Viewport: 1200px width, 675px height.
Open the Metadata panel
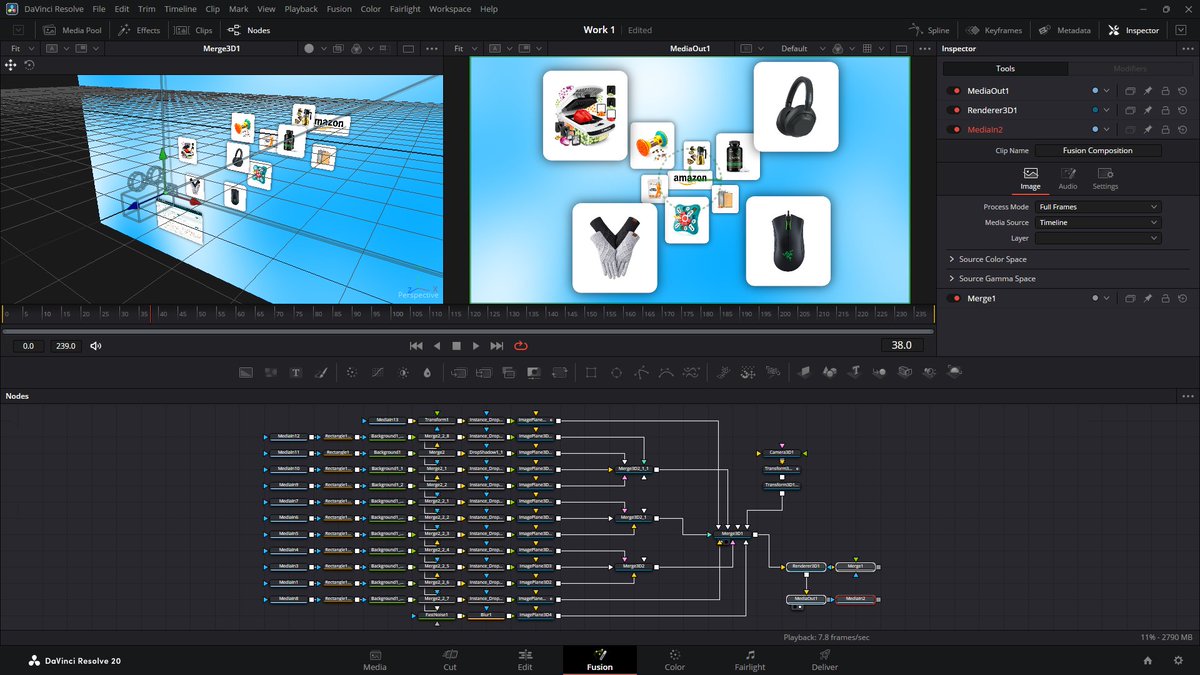1064,30
